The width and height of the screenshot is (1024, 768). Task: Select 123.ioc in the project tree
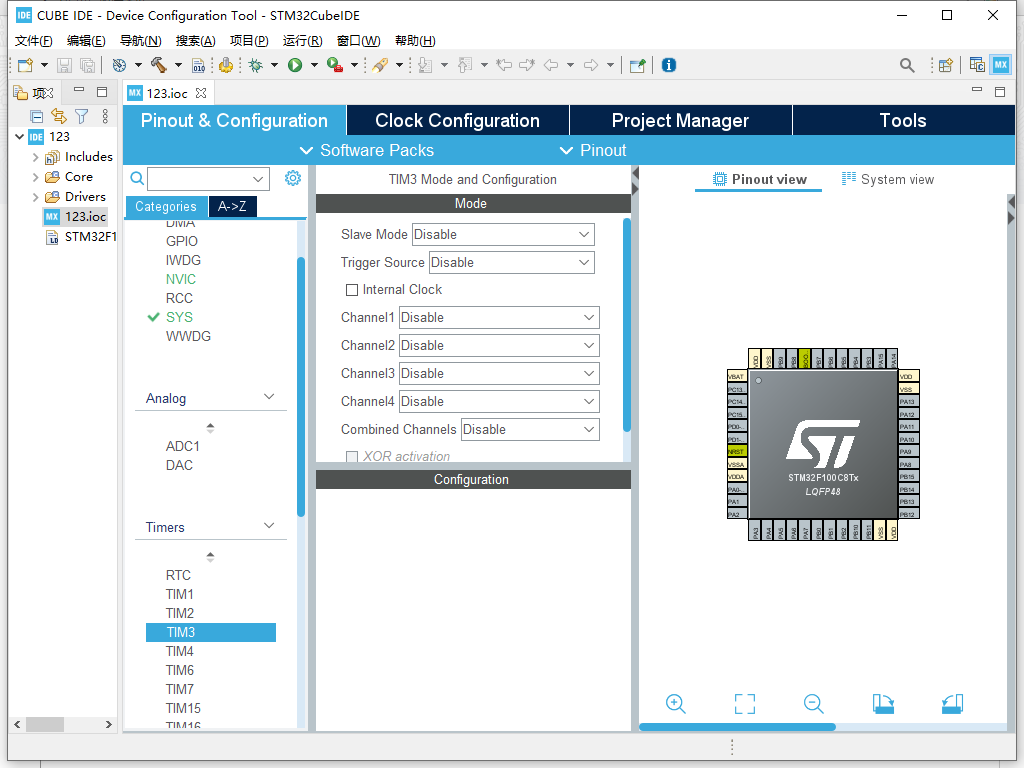click(85, 217)
